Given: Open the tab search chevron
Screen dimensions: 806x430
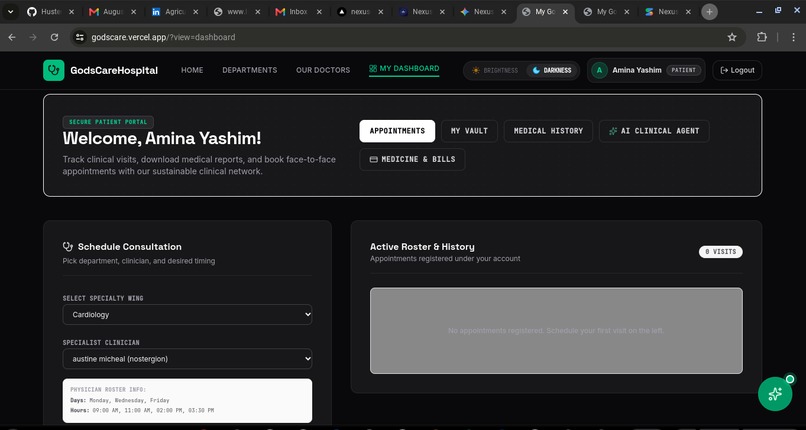Looking at the screenshot, I should tap(10, 11).
